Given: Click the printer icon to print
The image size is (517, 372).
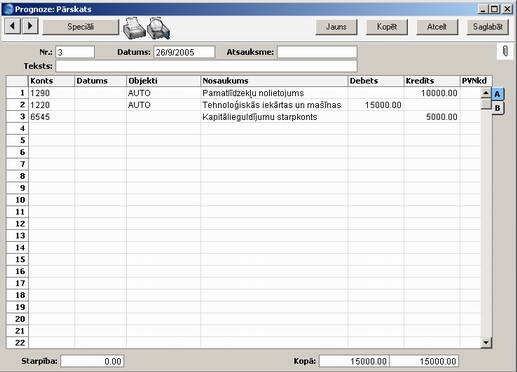Looking at the screenshot, I should click(x=134, y=28).
